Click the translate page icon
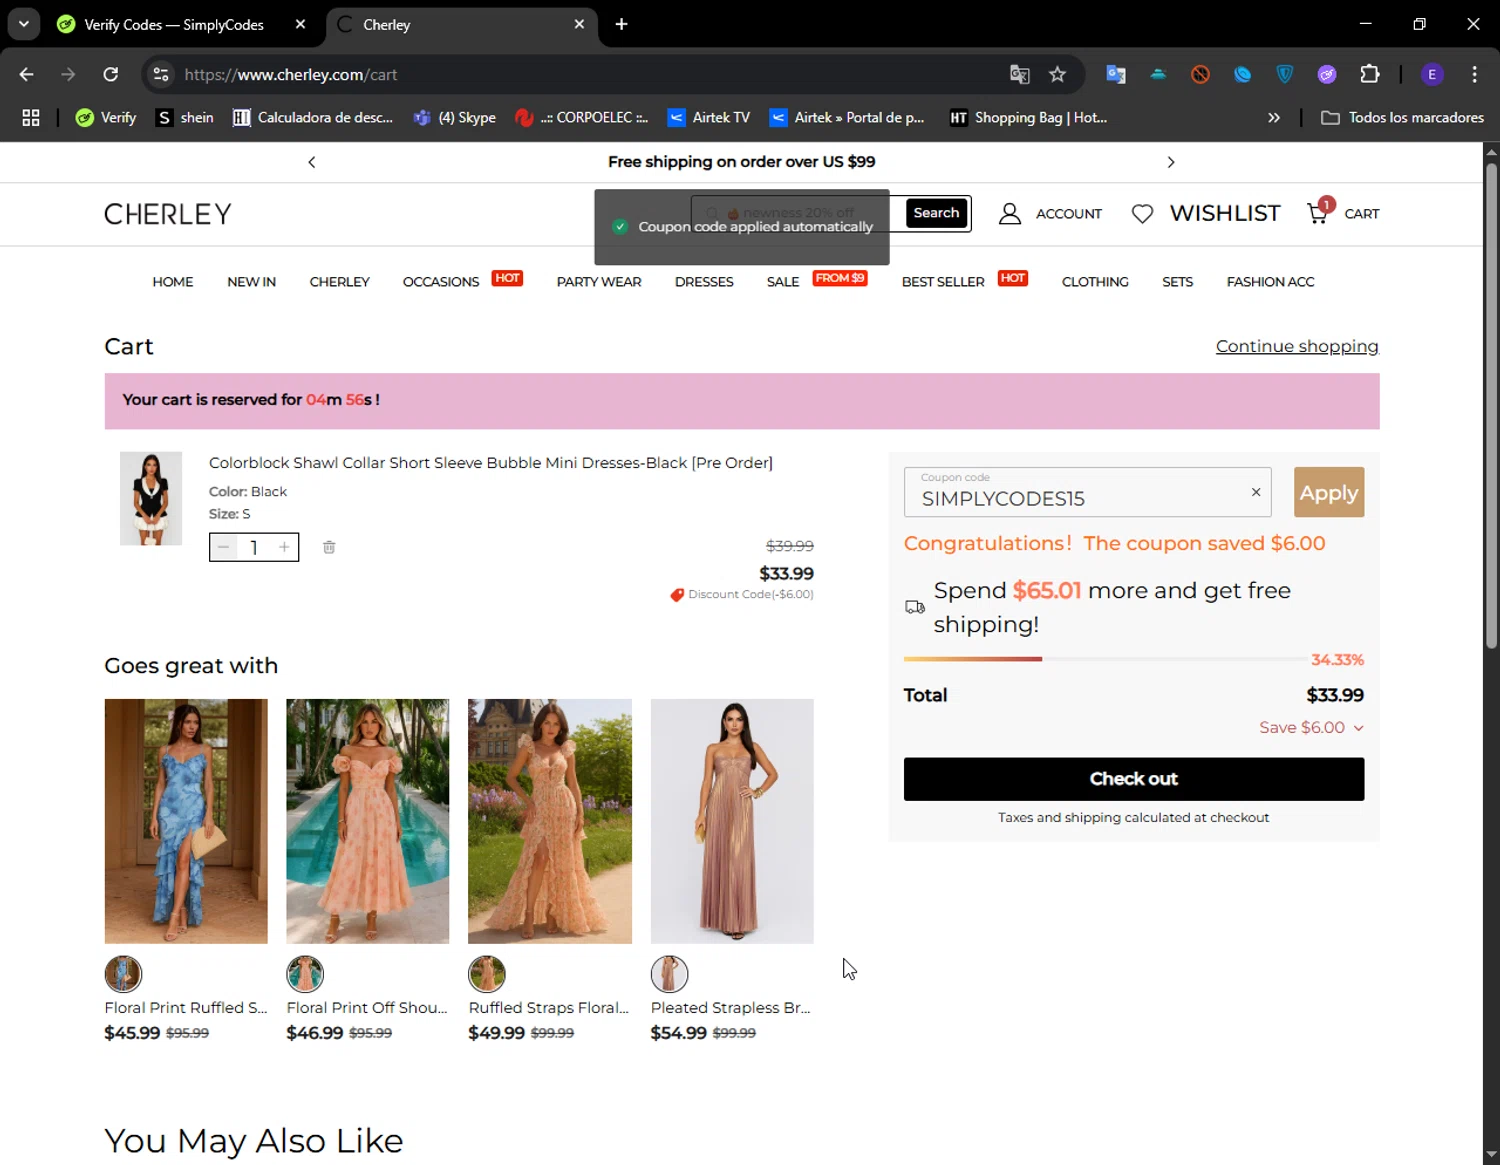This screenshot has width=1500, height=1165. point(1019,74)
